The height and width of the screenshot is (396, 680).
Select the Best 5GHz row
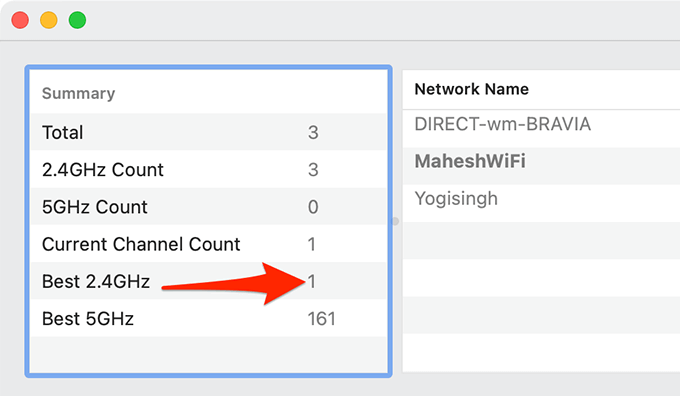pos(209,318)
